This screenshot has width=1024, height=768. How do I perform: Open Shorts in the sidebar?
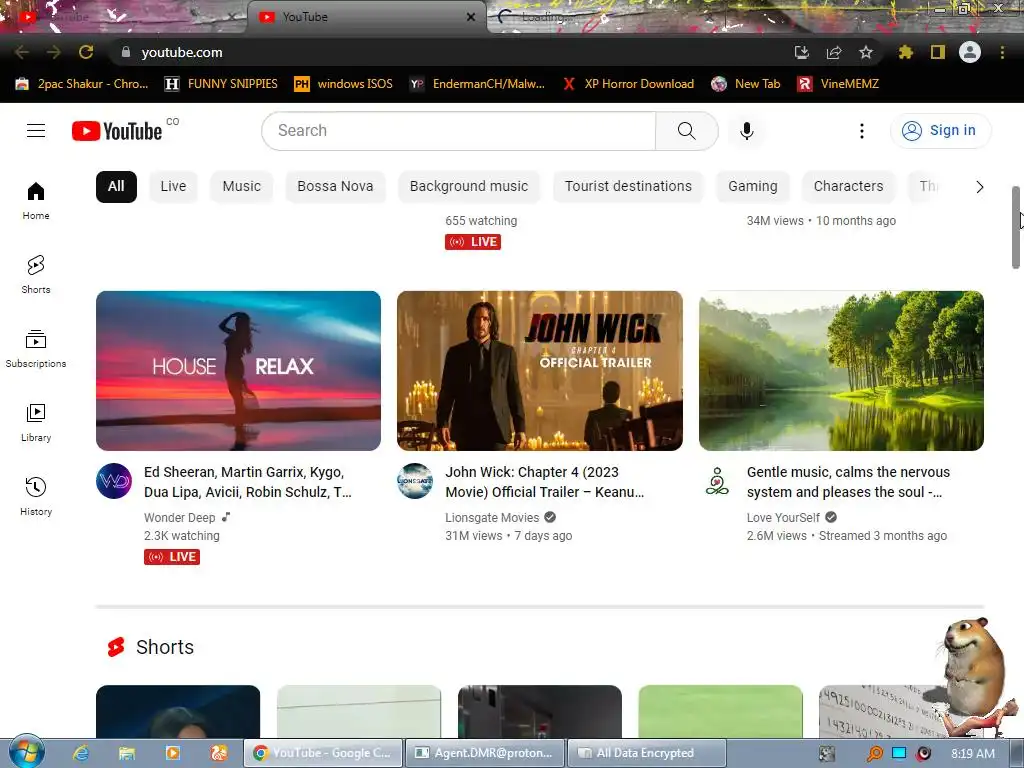(x=36, y=274)
